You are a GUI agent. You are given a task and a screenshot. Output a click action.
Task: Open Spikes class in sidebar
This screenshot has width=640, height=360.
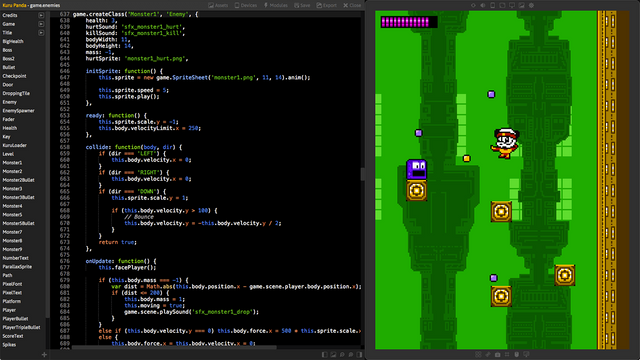[x=9, y=344]
